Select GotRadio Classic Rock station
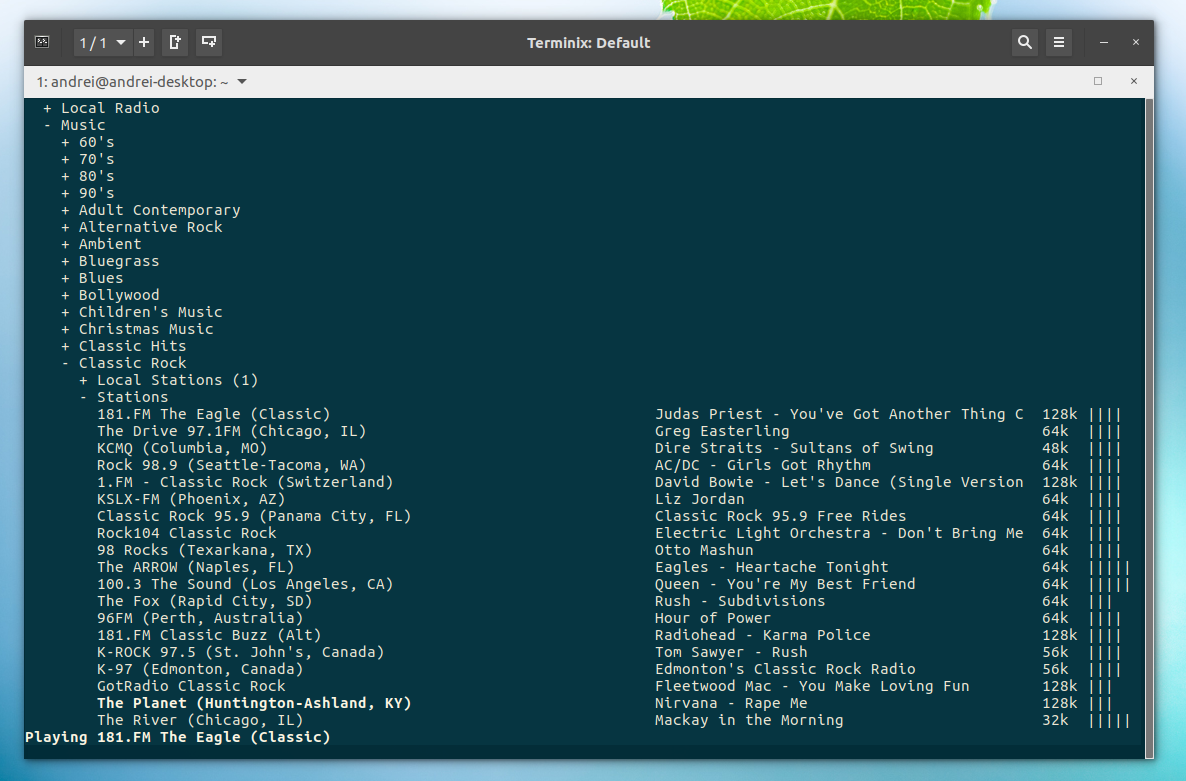Image resolution: width=1186 pixels, height=781 pixels. tap(191, 686)
